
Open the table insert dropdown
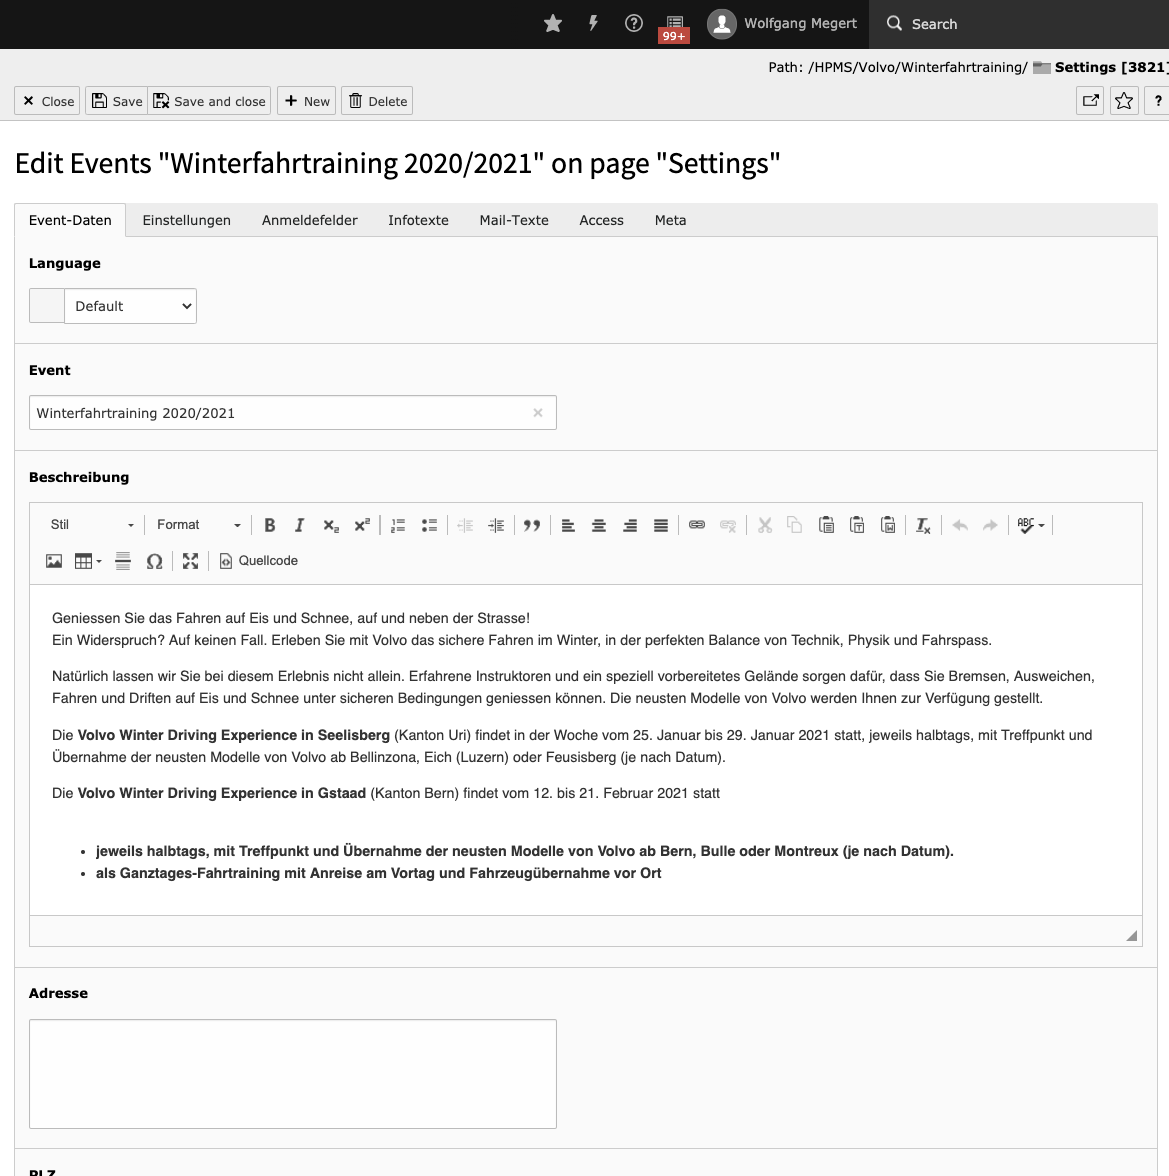88,561
